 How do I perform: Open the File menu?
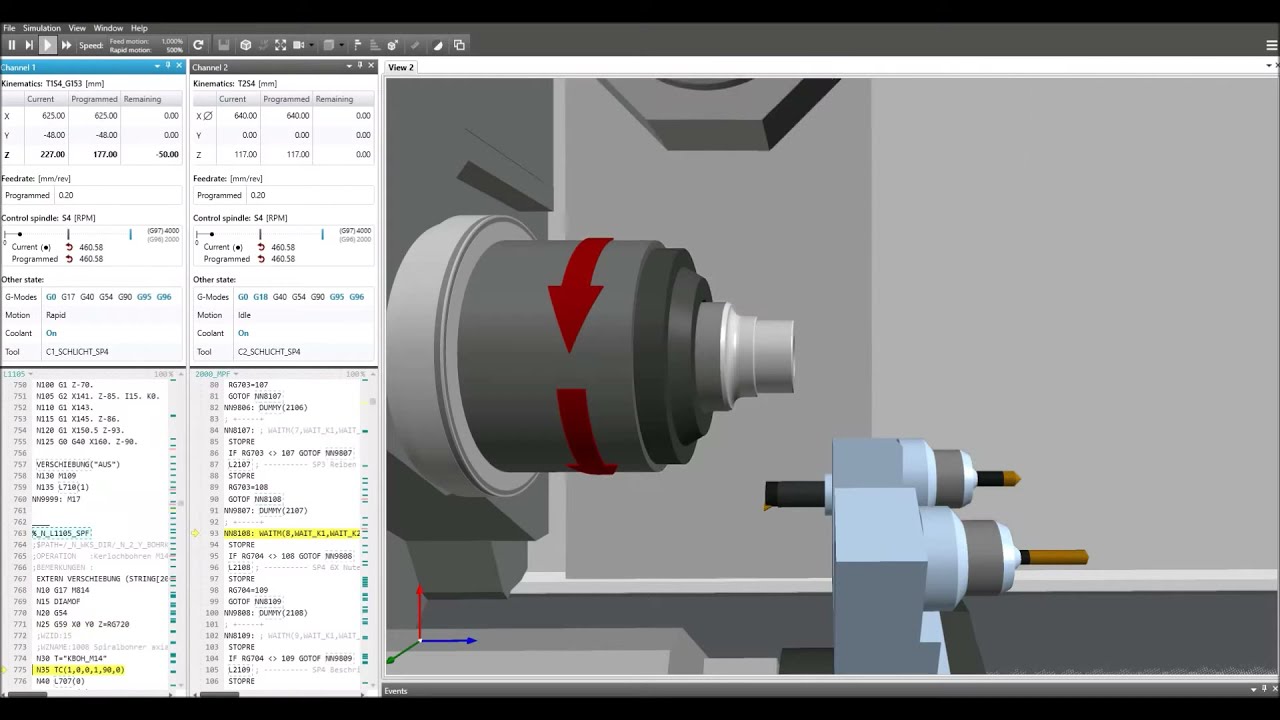point(9,28)
